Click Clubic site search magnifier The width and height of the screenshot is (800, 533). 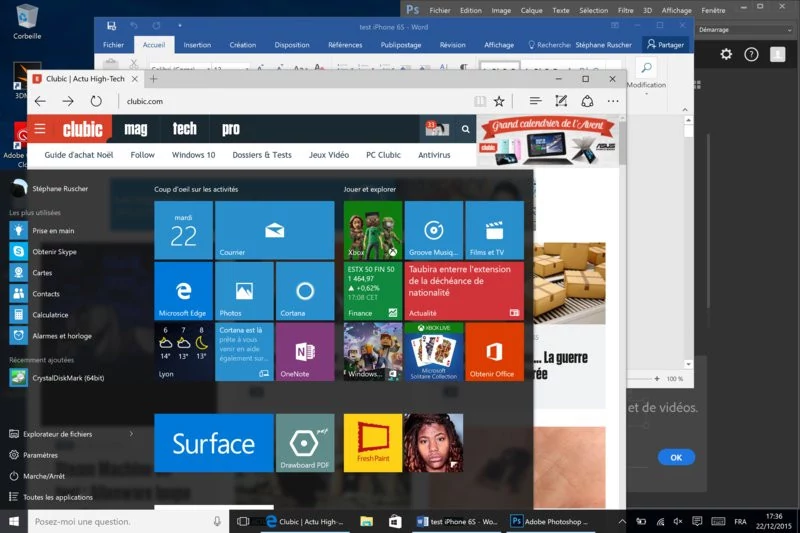pyautogui.click(x=465, y=129)
